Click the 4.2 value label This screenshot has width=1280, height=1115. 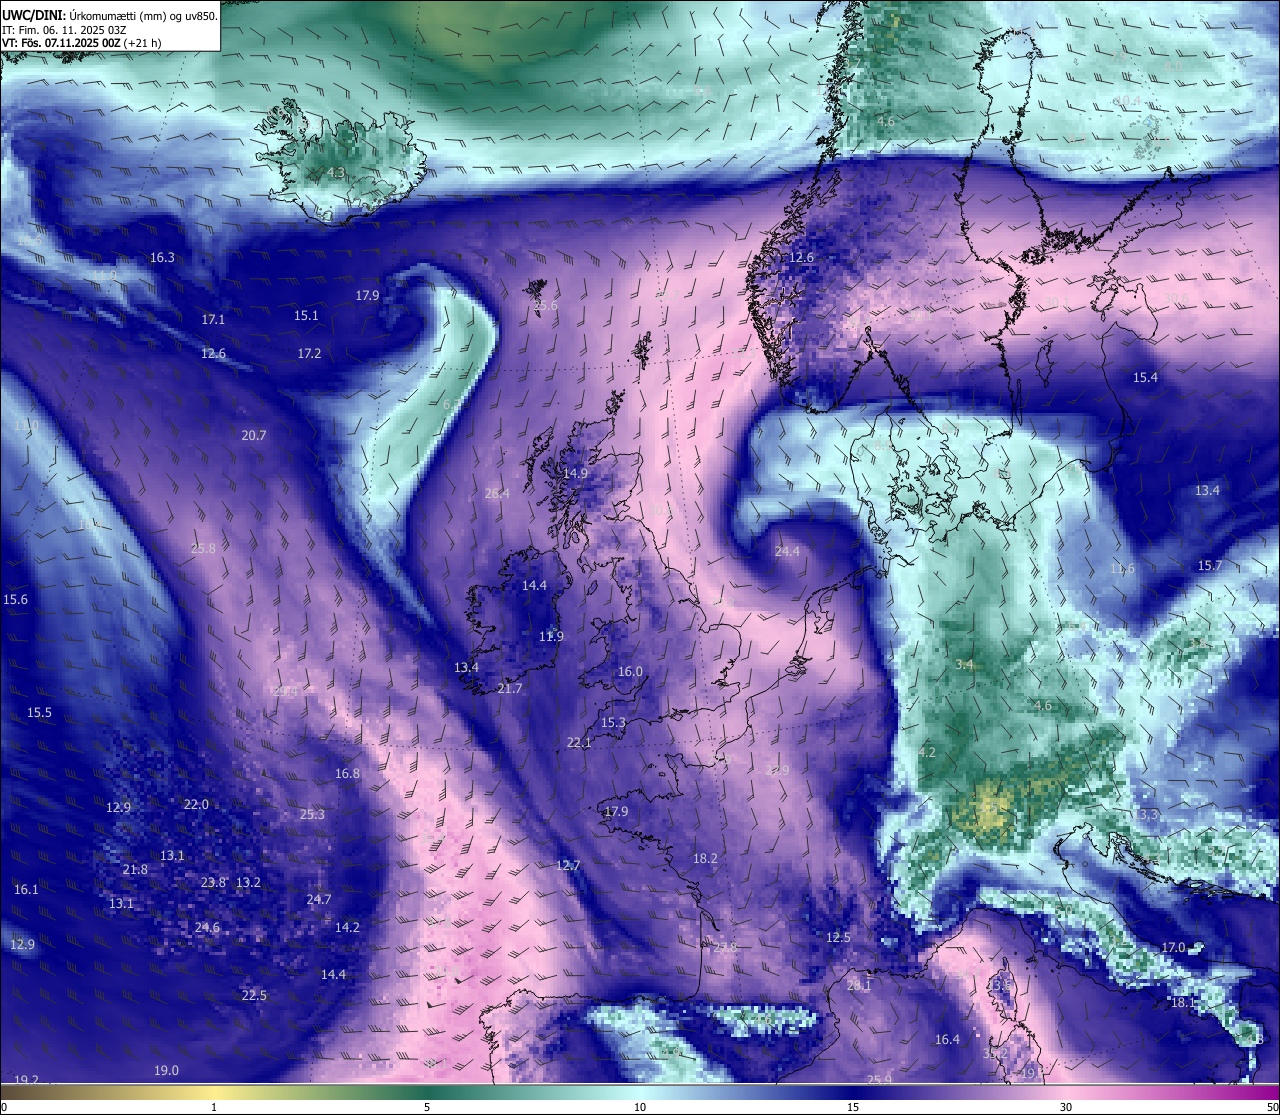(926, 752)
